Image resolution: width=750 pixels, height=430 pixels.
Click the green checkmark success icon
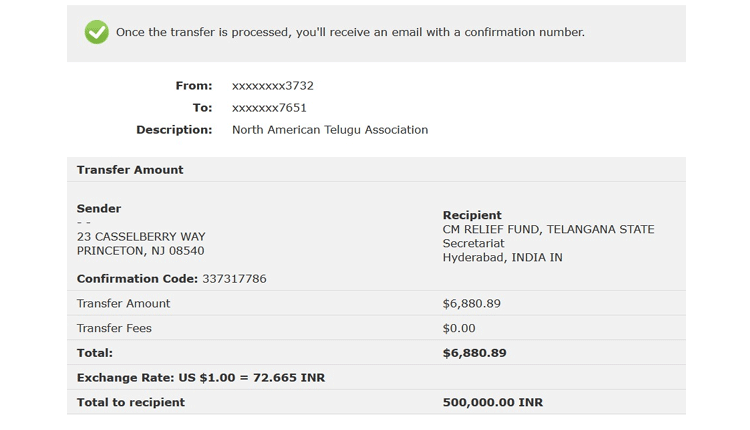click(97, 32)
